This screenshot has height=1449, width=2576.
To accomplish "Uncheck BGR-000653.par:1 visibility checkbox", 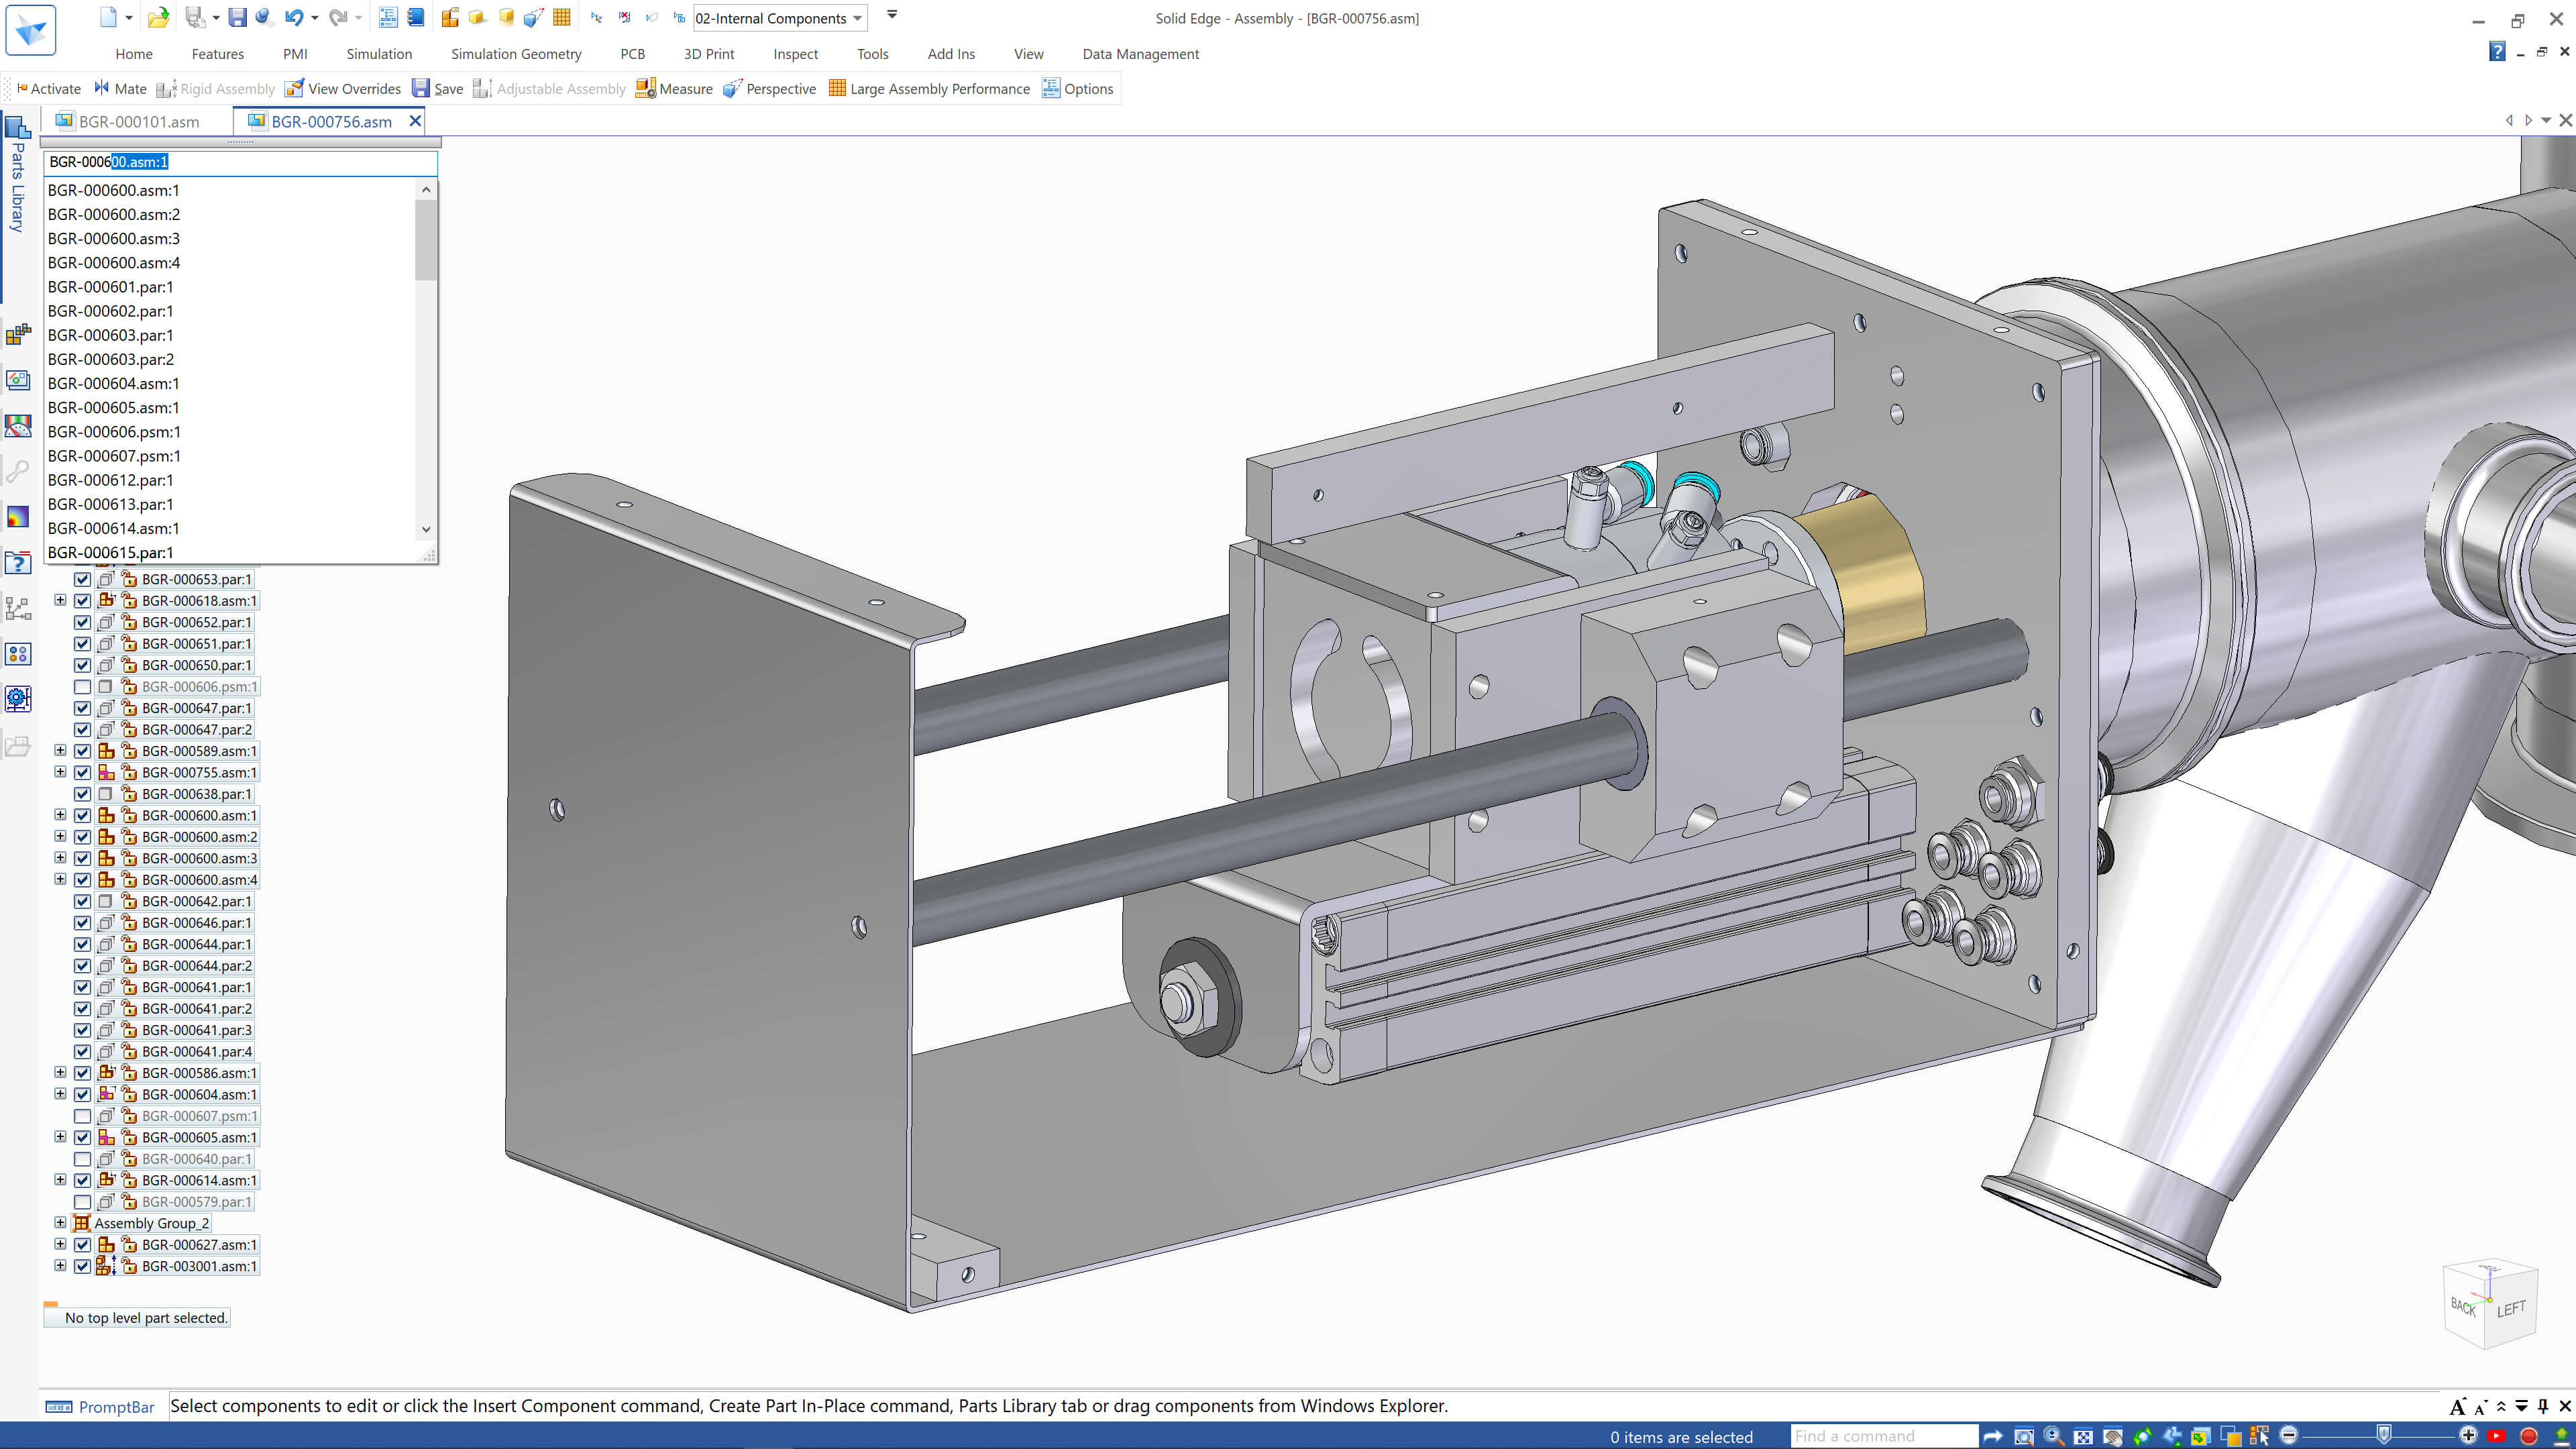I will click(x=83, y=579).
